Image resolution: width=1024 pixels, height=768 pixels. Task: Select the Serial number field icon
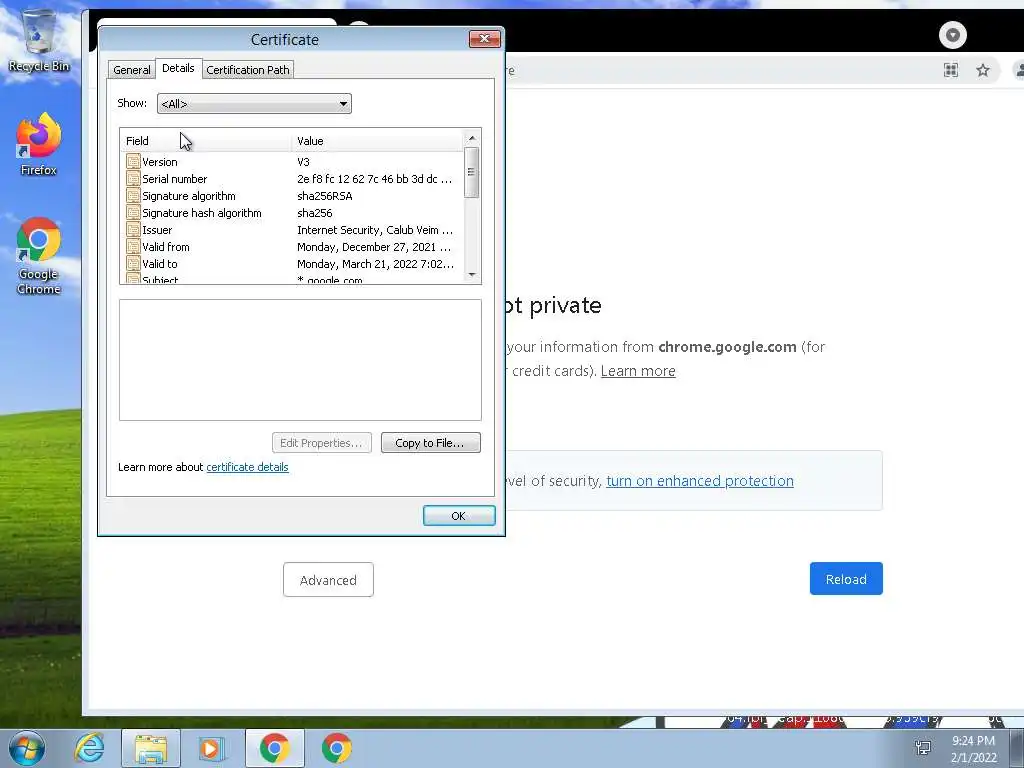click(133, 178)
